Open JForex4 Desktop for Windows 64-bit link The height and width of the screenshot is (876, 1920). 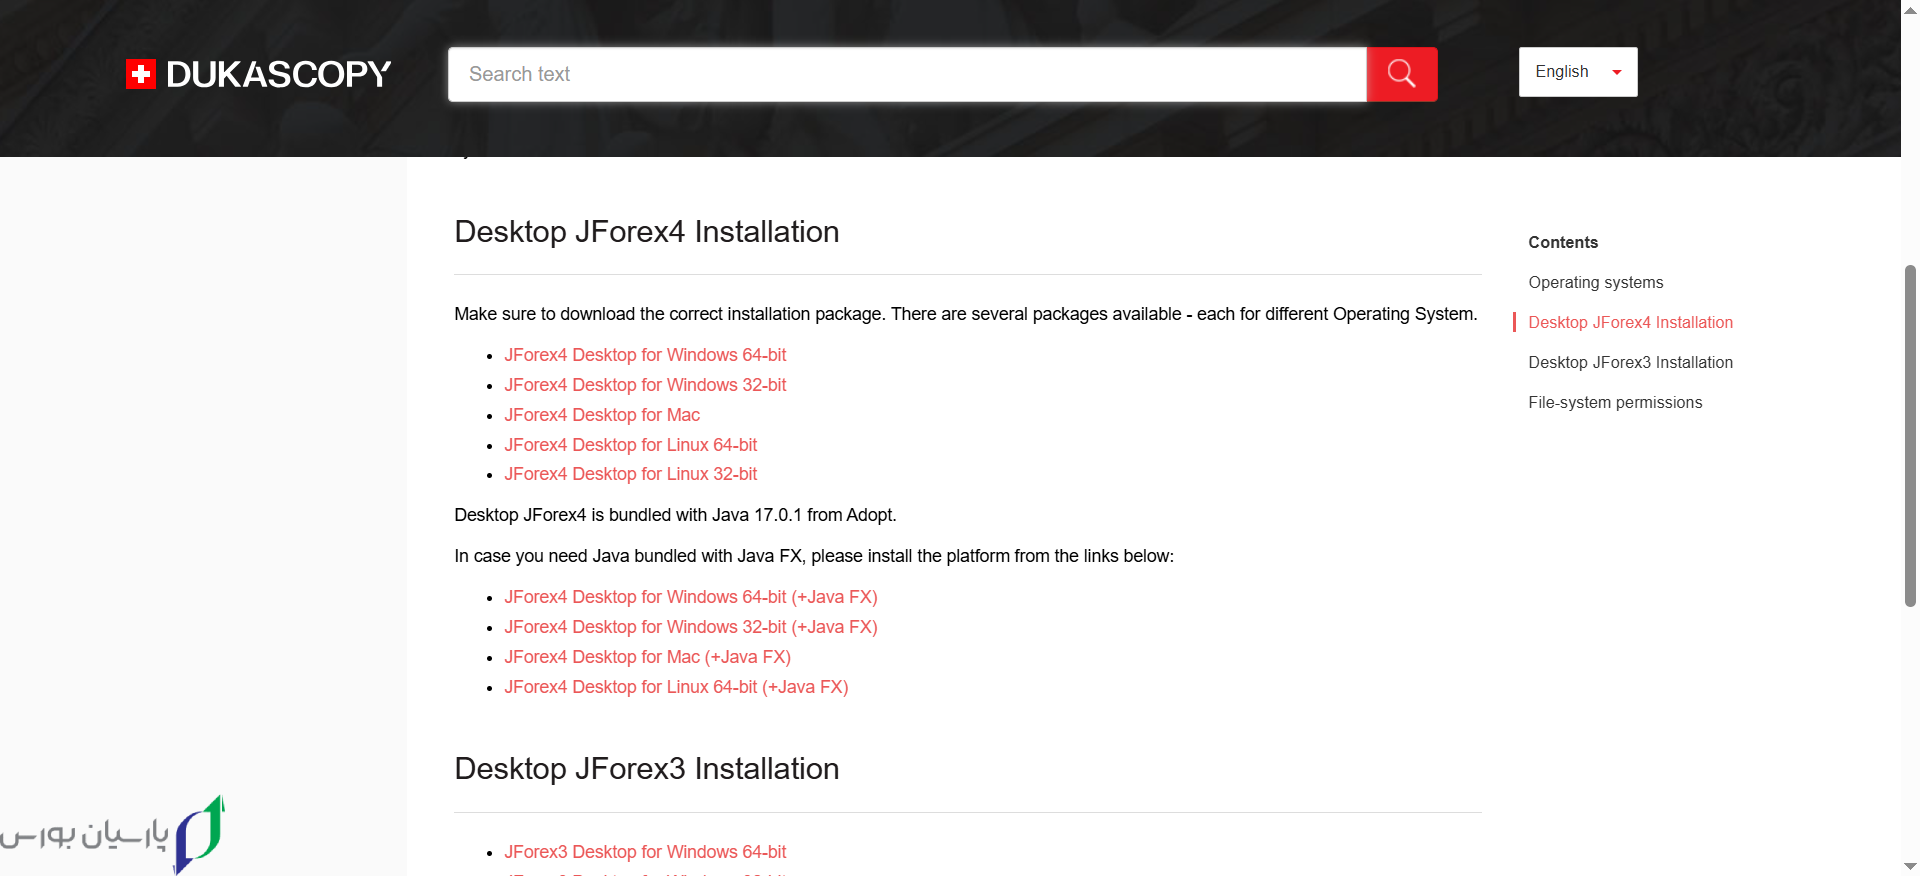tap(645, 355)
